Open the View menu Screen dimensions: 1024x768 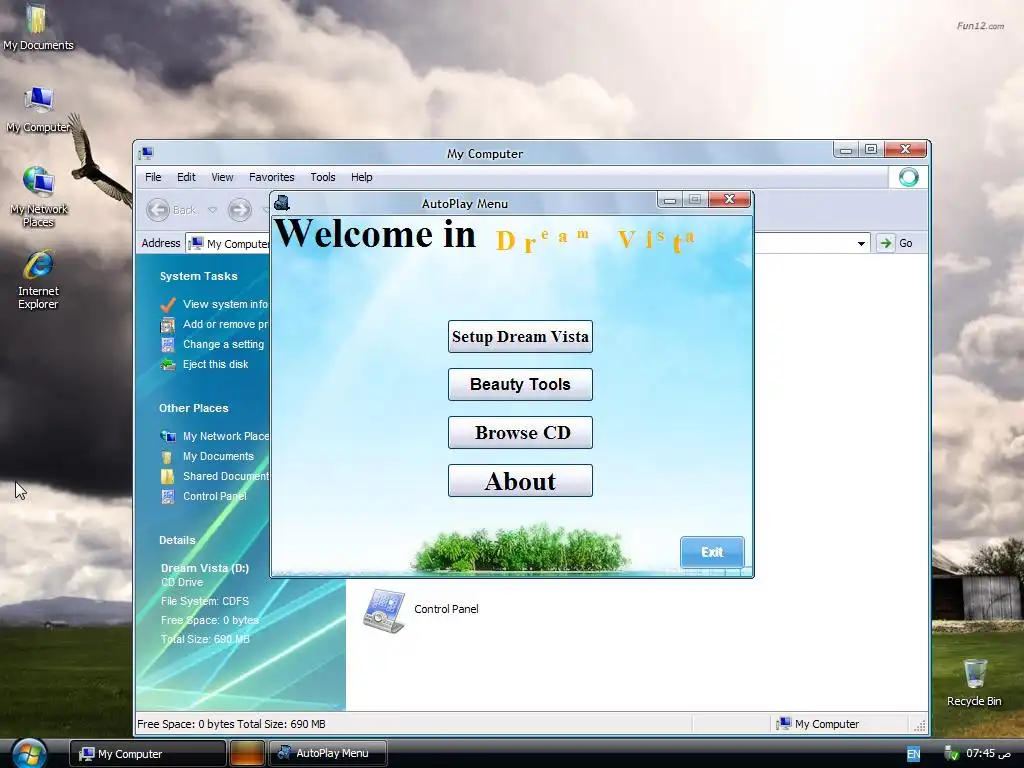[222, 177]
